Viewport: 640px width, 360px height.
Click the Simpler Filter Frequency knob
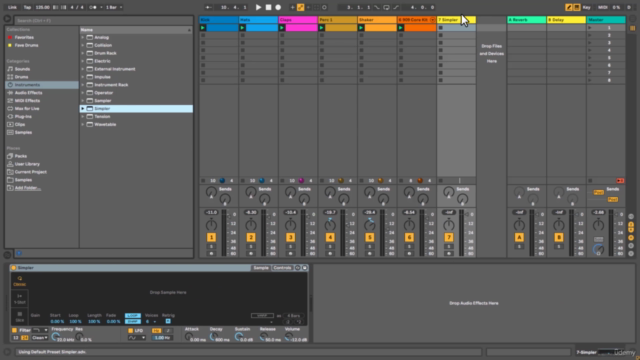coord(56,337)
